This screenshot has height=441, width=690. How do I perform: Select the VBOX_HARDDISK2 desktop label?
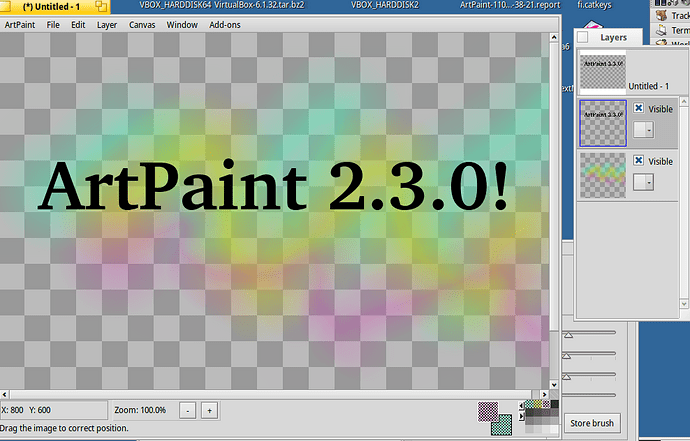coord(385,5)
